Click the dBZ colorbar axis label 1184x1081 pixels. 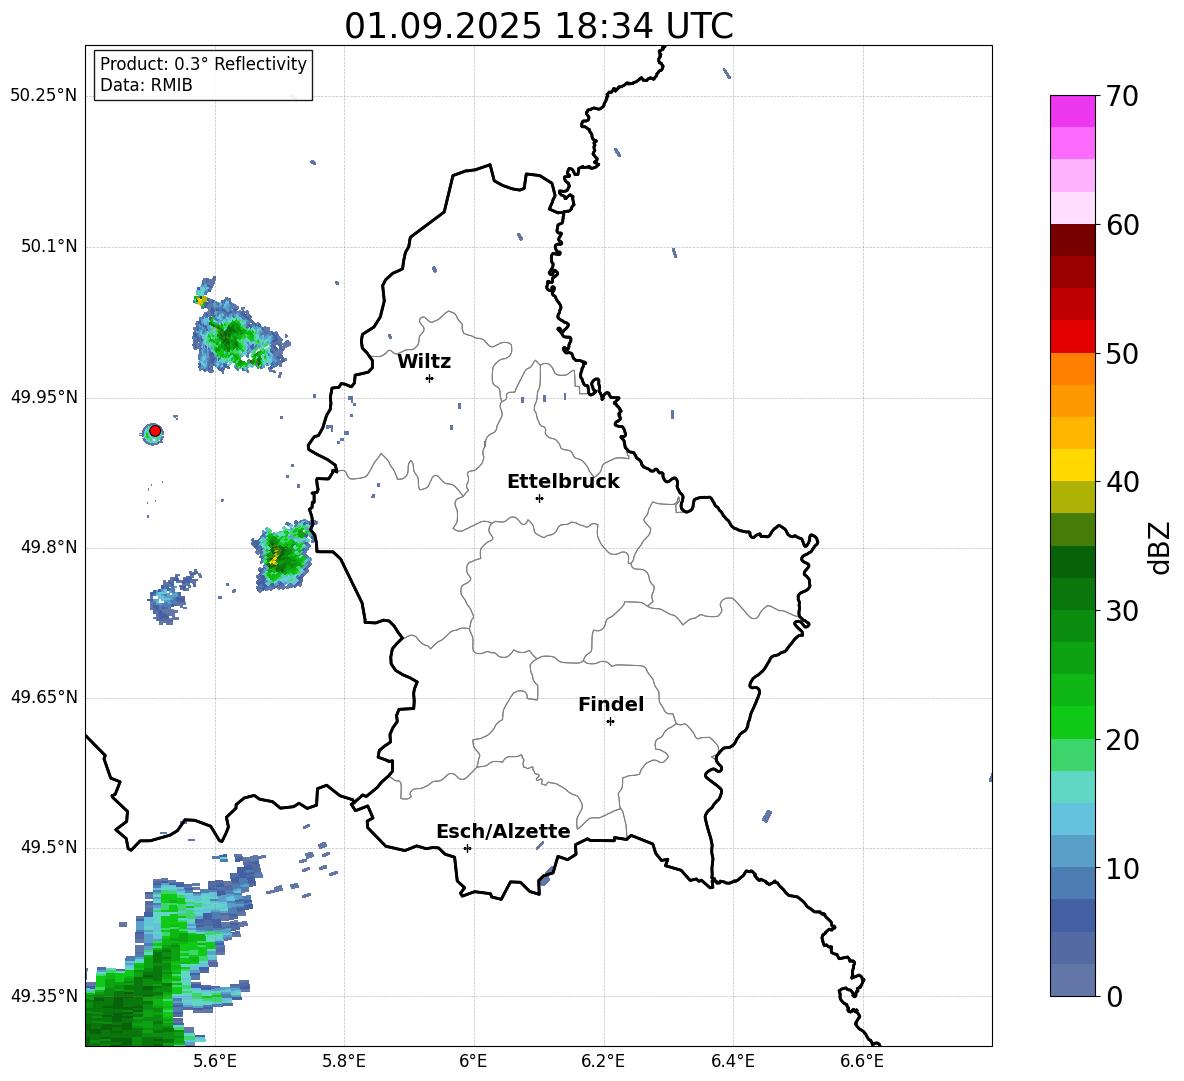click(1158, 547)
